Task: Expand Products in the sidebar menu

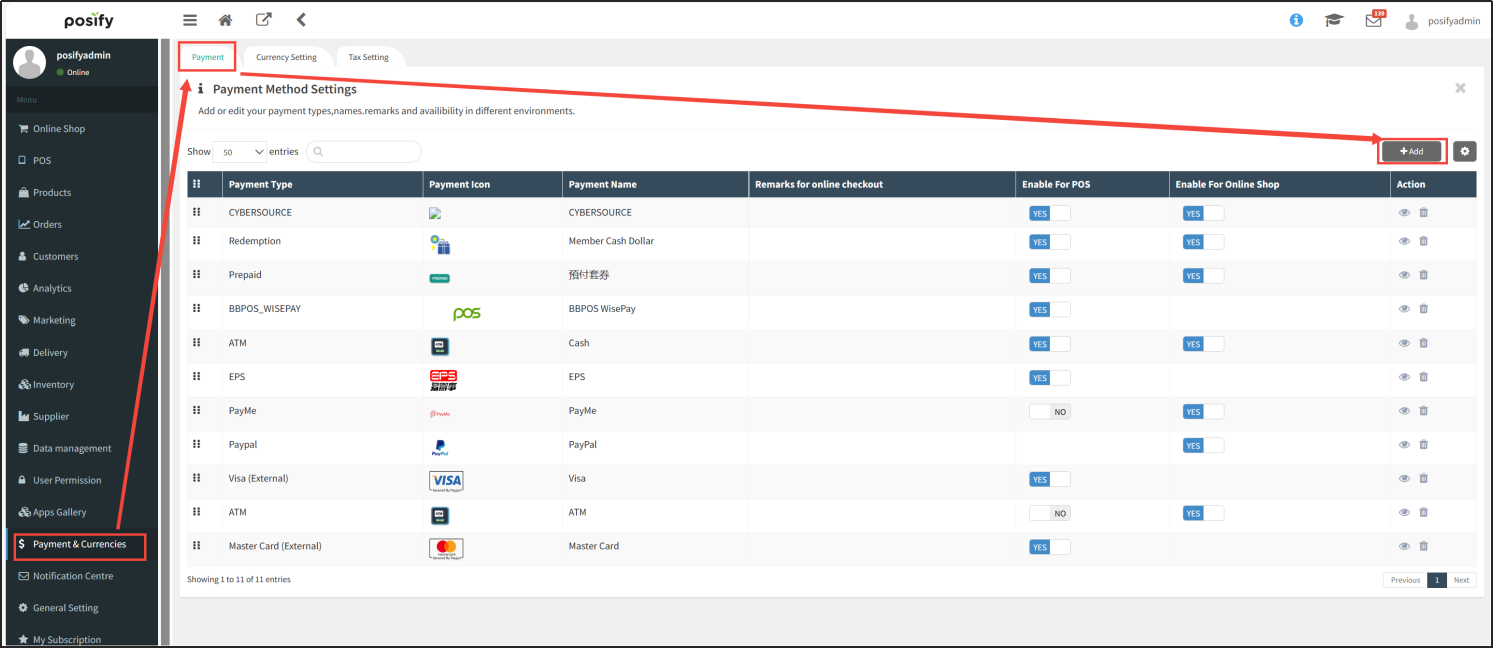Action: (52, 193)
